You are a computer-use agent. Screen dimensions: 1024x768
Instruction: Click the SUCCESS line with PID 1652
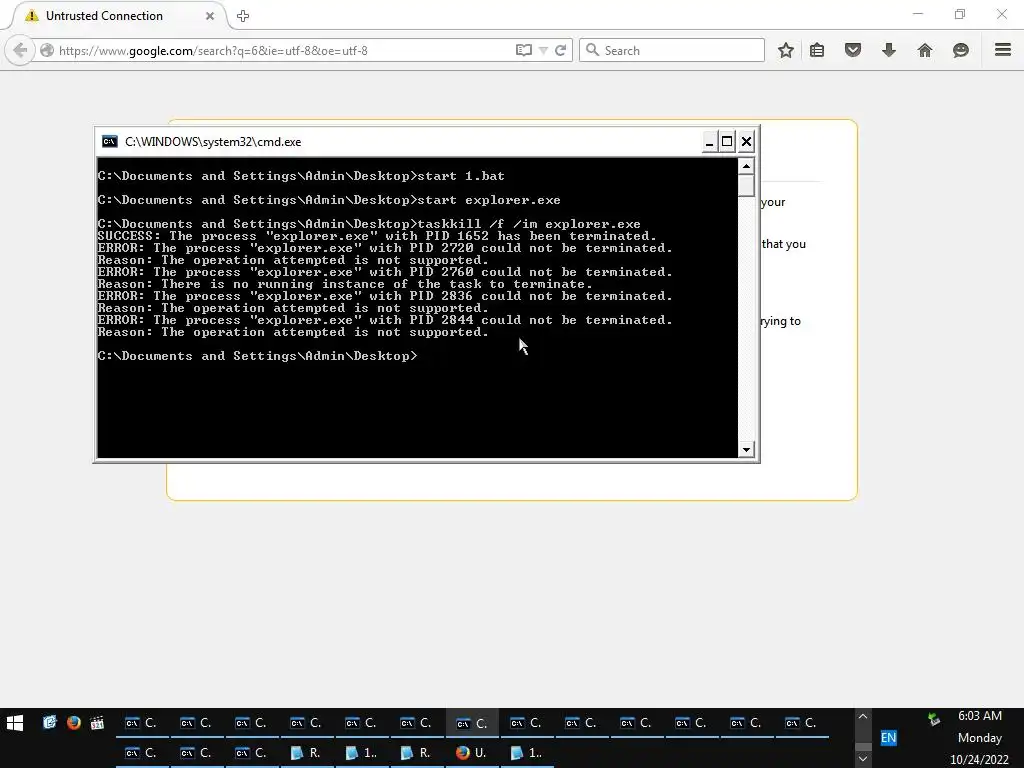click(x=377, y=236)
